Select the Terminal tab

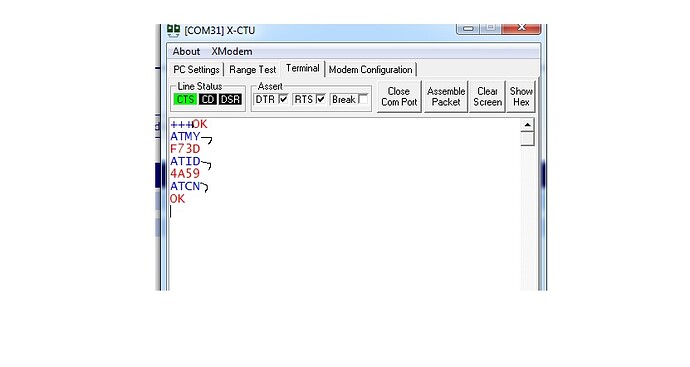[x=303, y=68]
